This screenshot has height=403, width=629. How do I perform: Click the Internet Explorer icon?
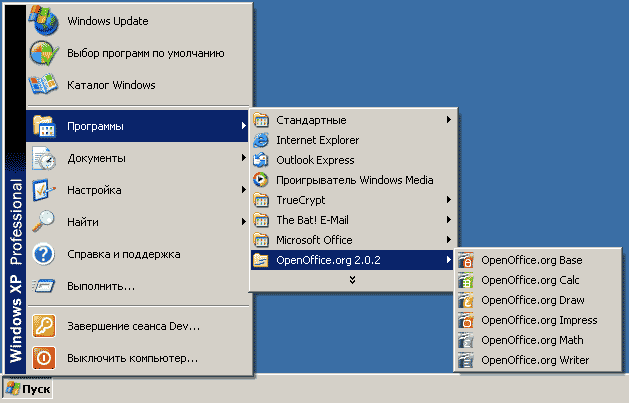point(261,140)
